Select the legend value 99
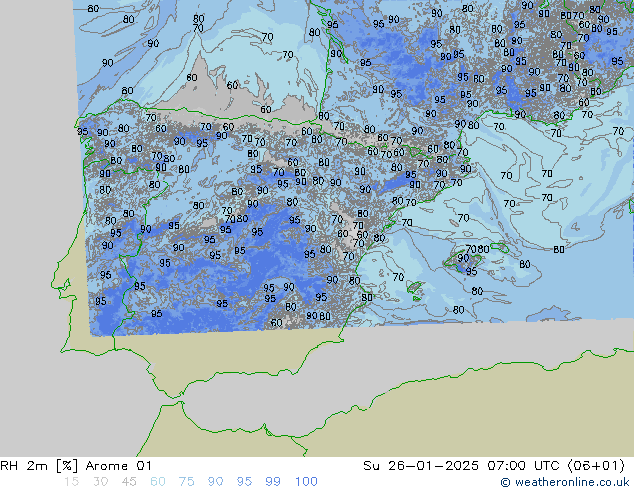Image resolution: width=634 pixels, height=490 pixels. [x=273, y=482]
